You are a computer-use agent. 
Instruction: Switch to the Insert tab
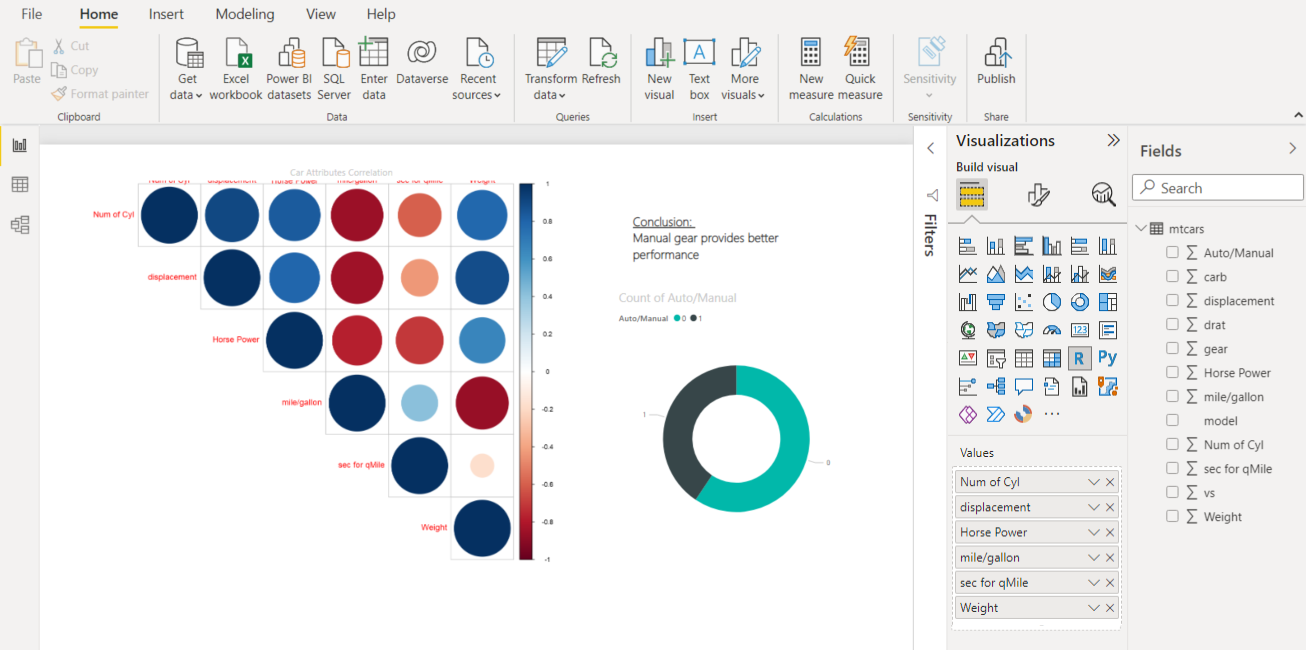[166, 14]
